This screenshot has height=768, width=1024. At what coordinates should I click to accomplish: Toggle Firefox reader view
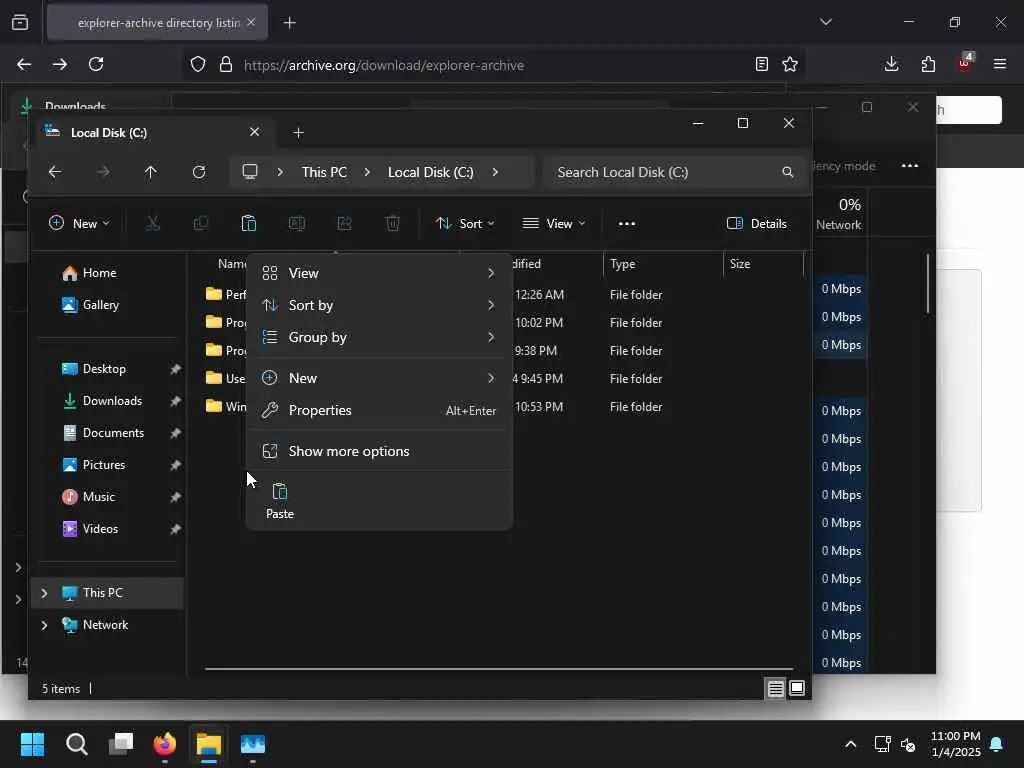click(x=761, y=64)
